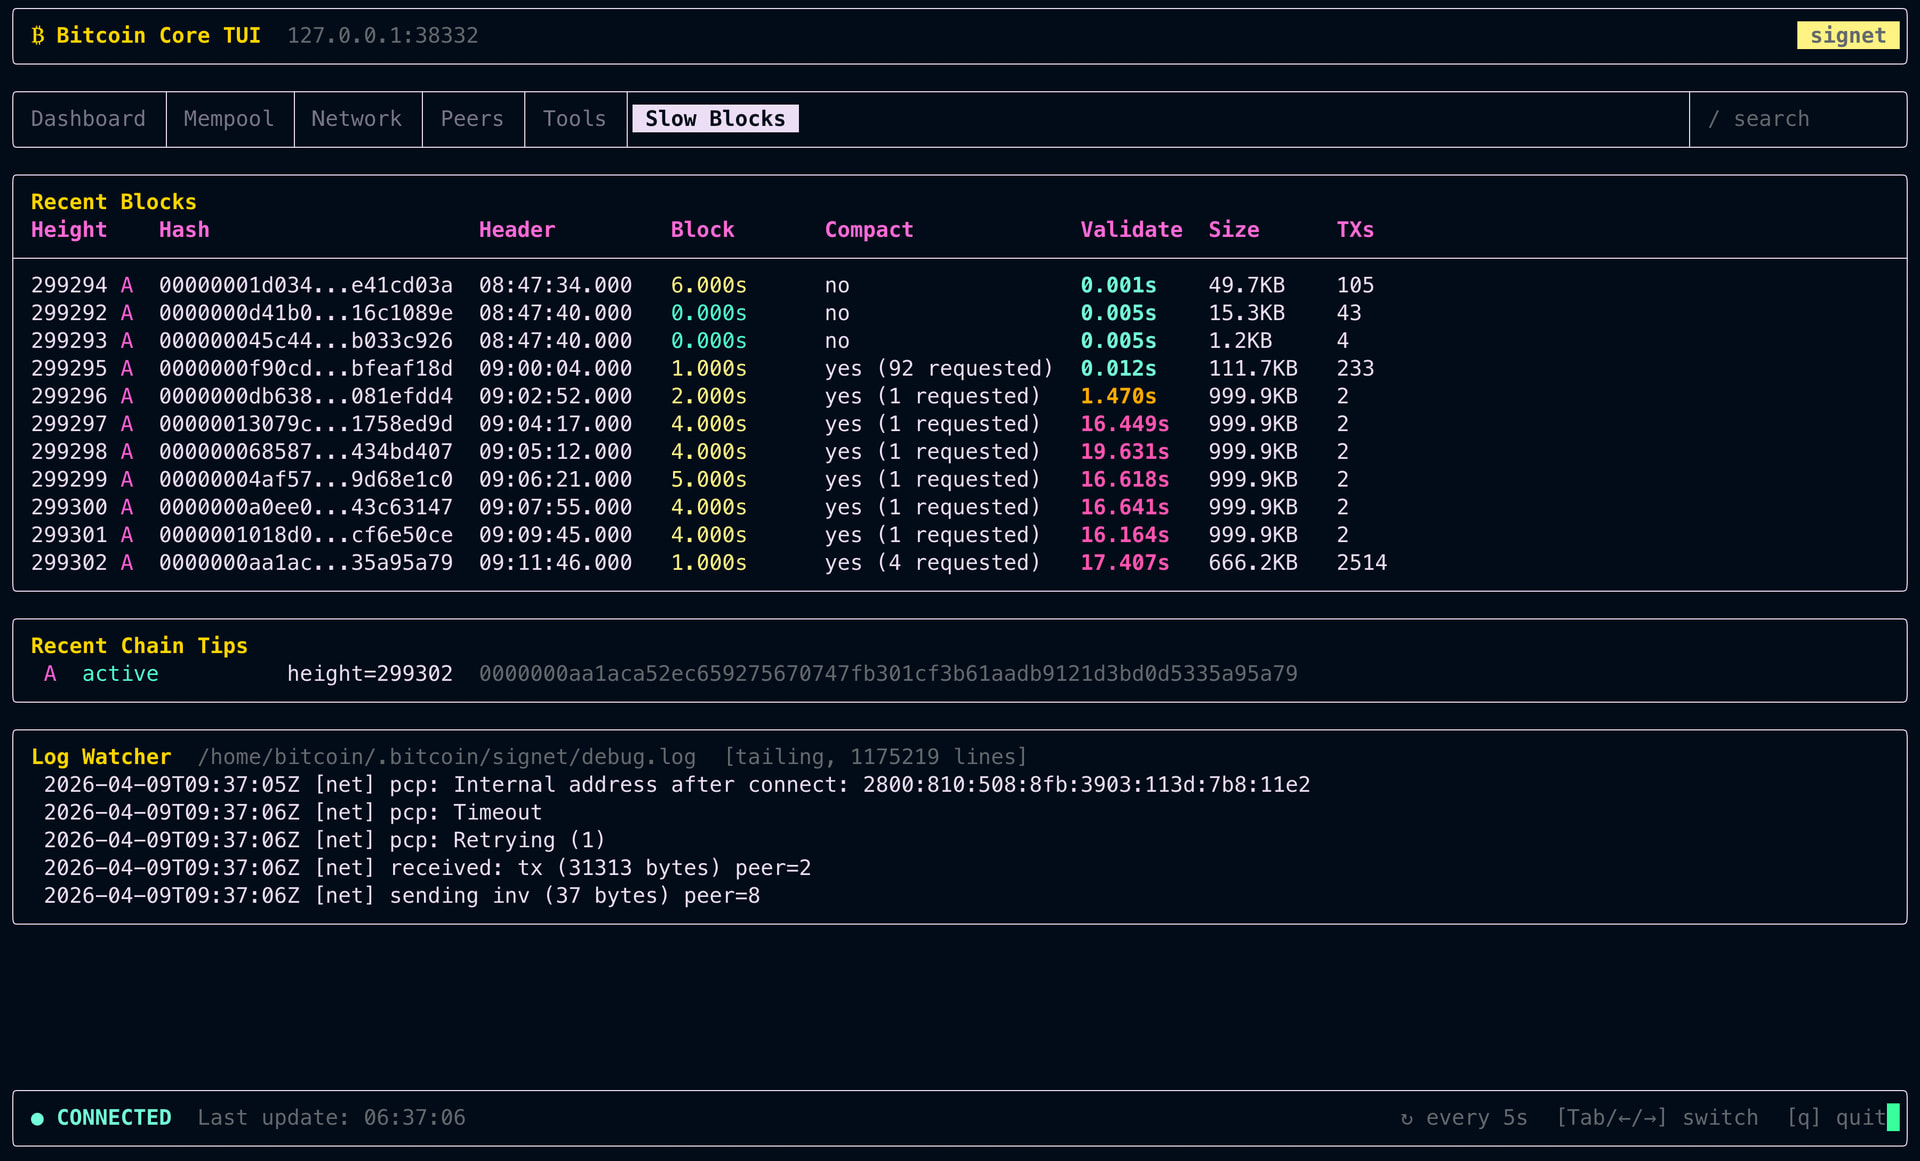Click the refresh interval icon

tap(1406, 1118)
